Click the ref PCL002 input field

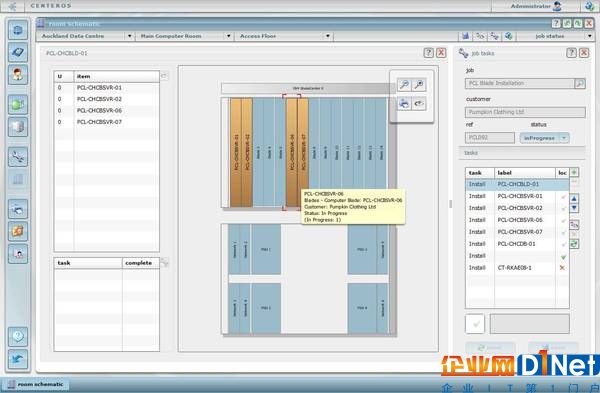click(489, 137)
